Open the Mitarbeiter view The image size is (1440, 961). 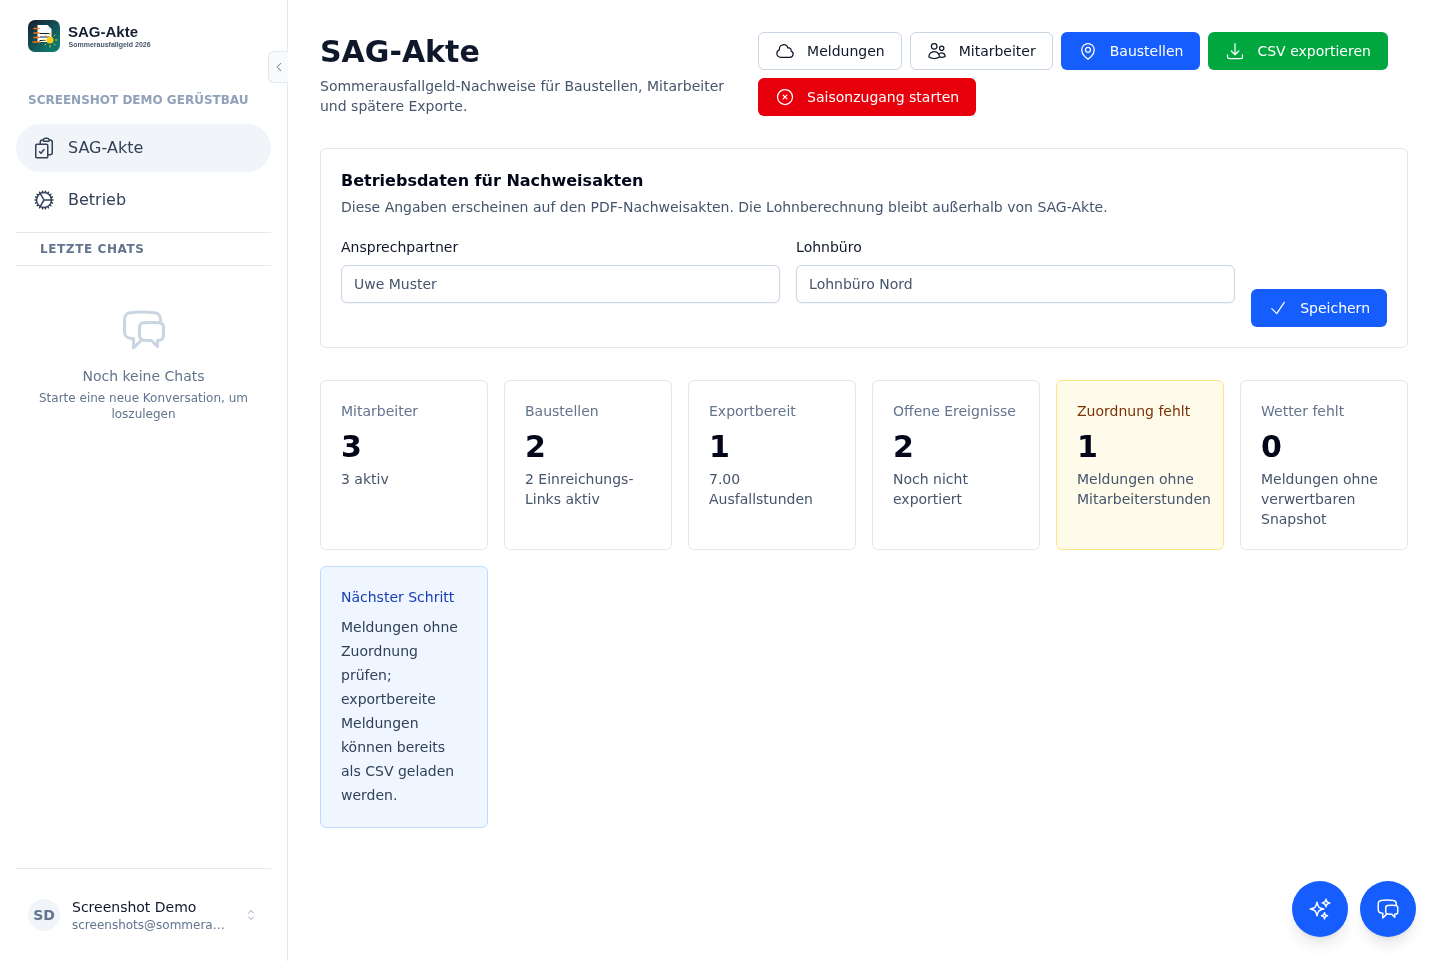981,51
